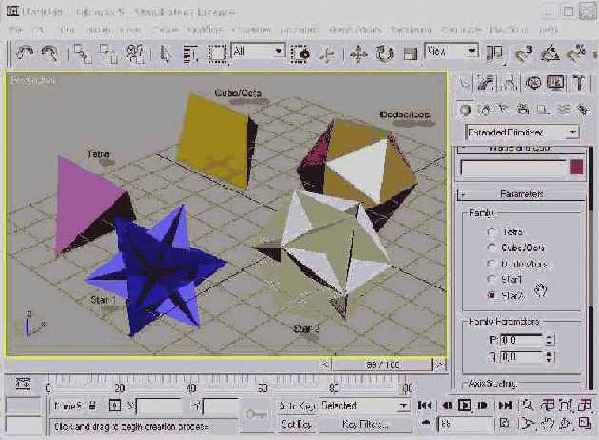Activate the Select and Link tool
Viewport: 599px width, 440px height.
(x=82, y=53)
